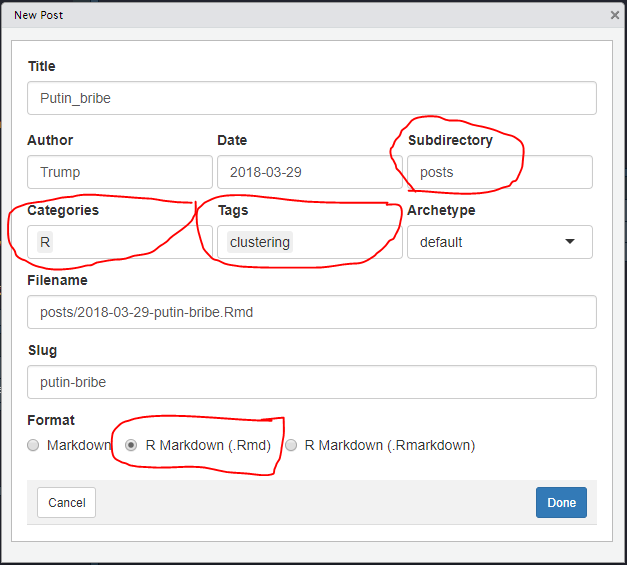The image size is (627, 565).
Task: Focus the Filename field with .Rmd path
Action: coord(312,312)
